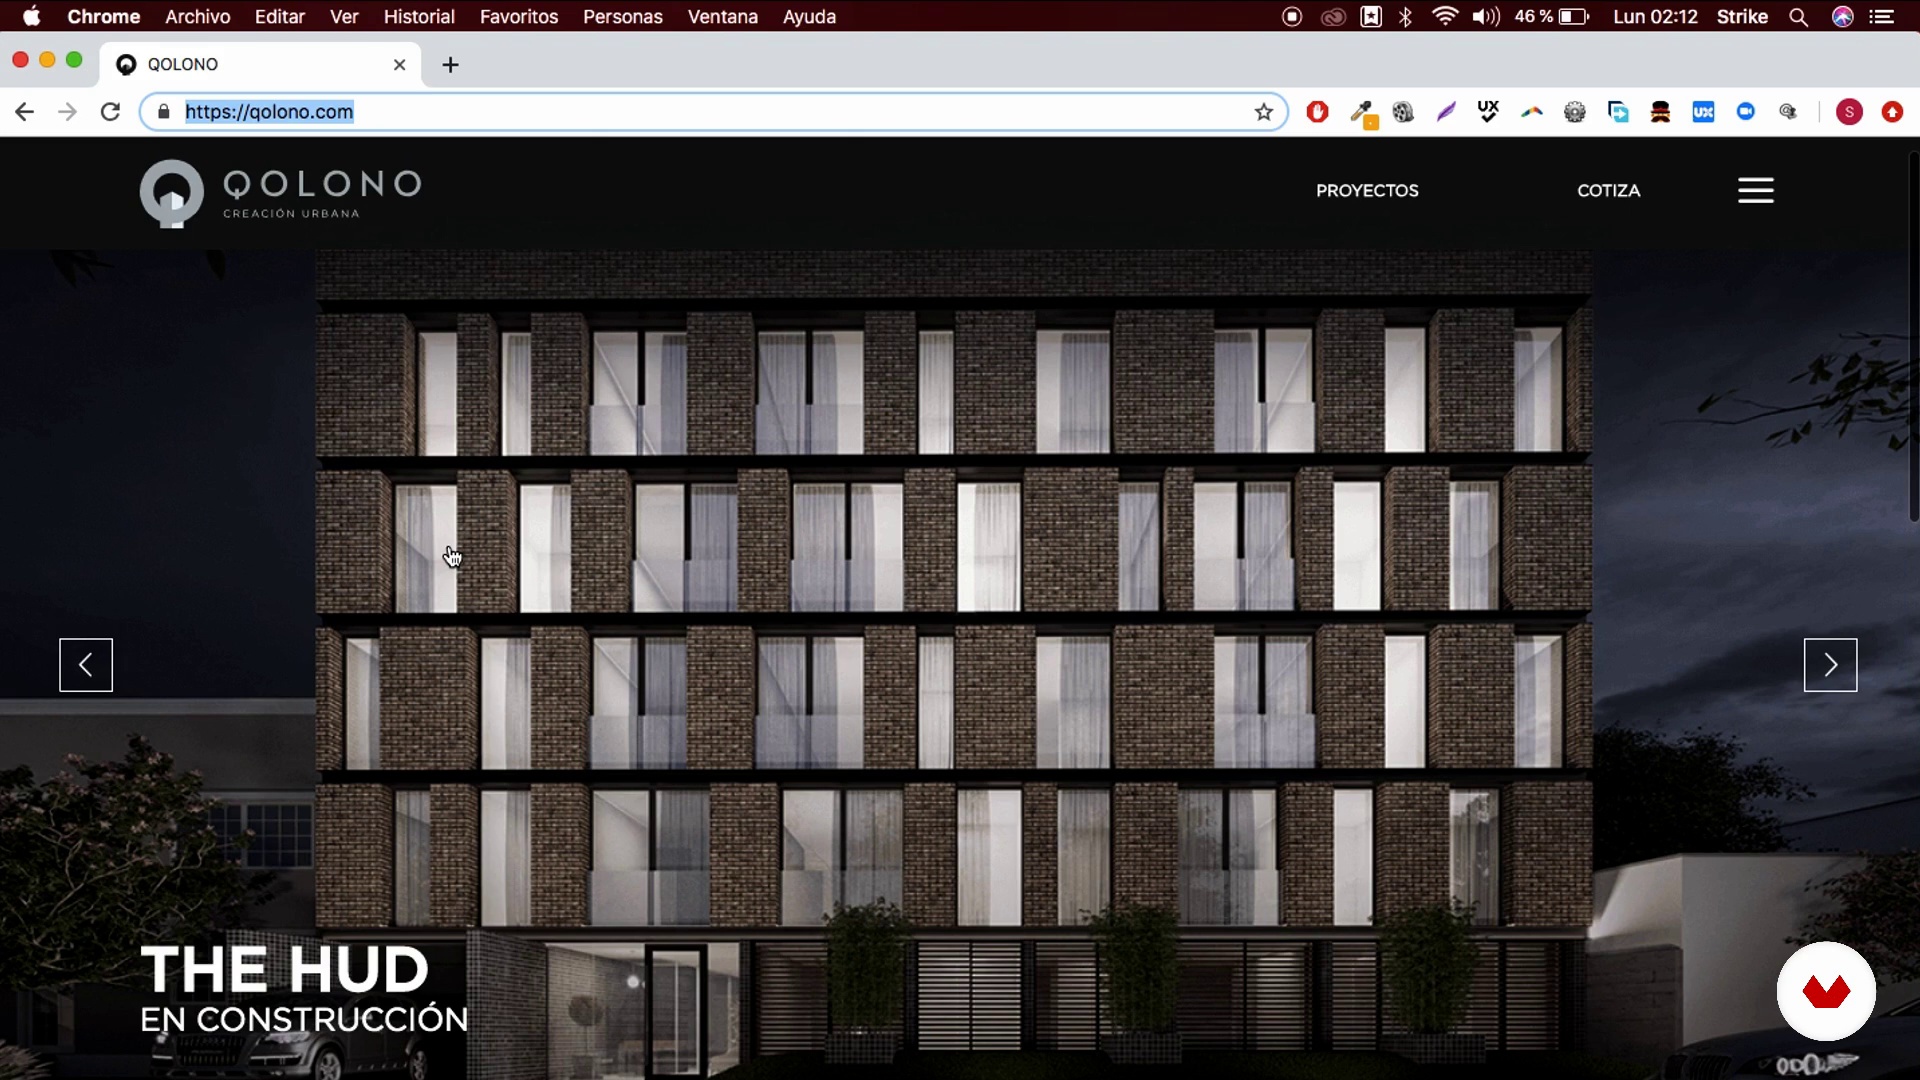Viewport: 1920px width, 1080px height.
Task: Open the Ver menu
Action: 344,16
